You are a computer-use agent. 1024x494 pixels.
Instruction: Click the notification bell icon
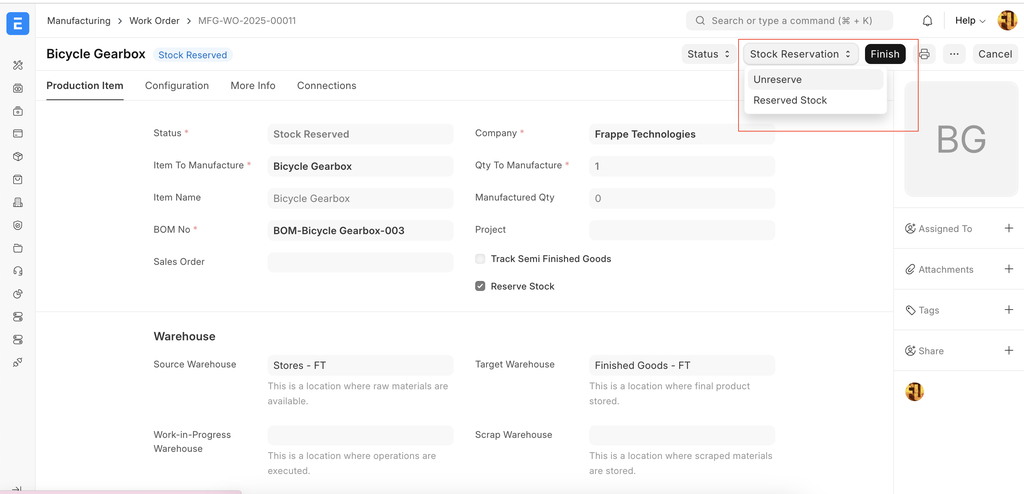pos(927,21)
